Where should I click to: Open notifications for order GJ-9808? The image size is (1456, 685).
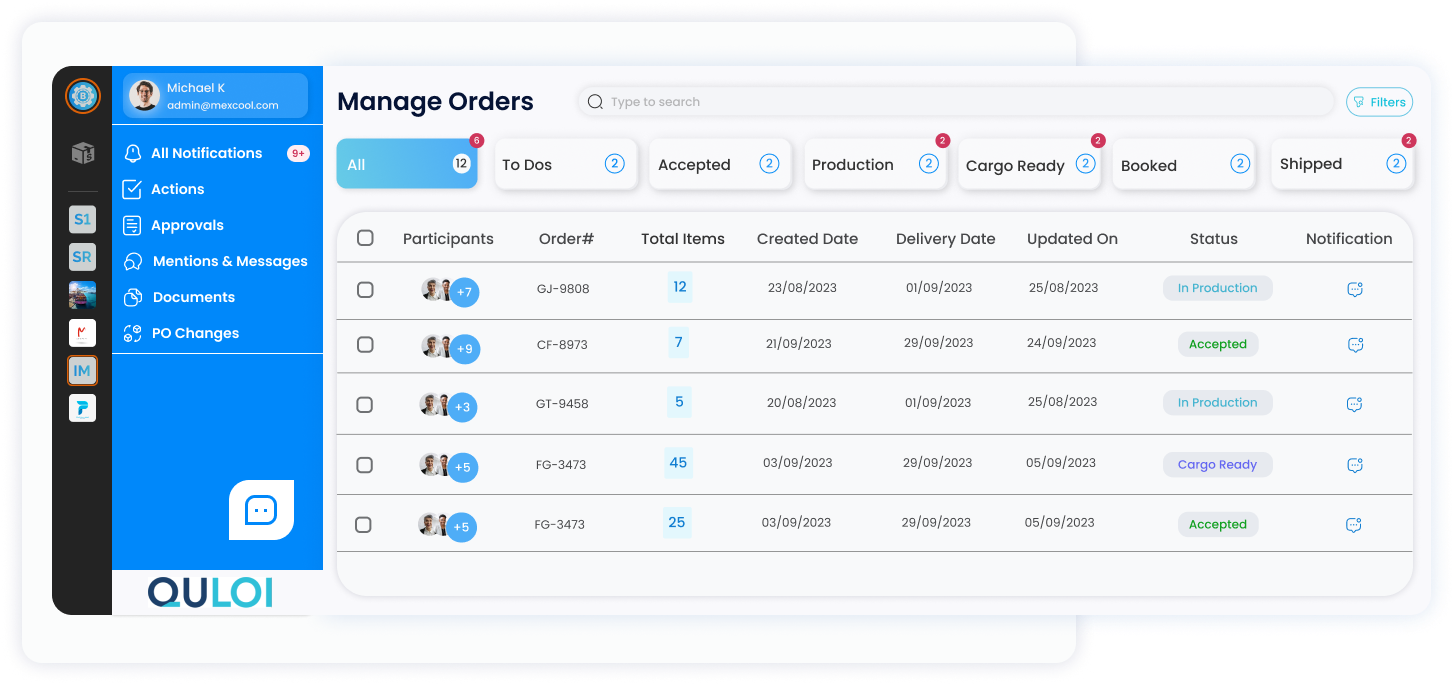pyautogui.click(x=1354, y=288)
